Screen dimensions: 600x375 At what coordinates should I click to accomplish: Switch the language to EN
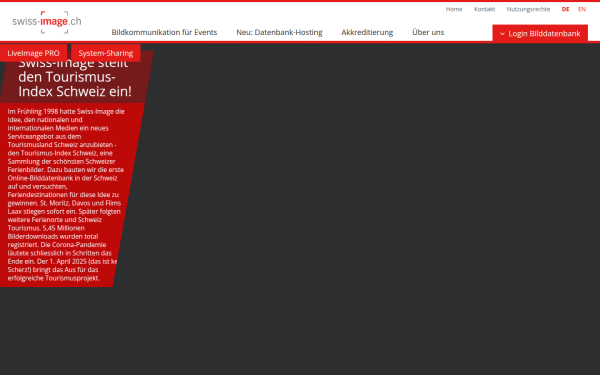(x=582, y=9)
